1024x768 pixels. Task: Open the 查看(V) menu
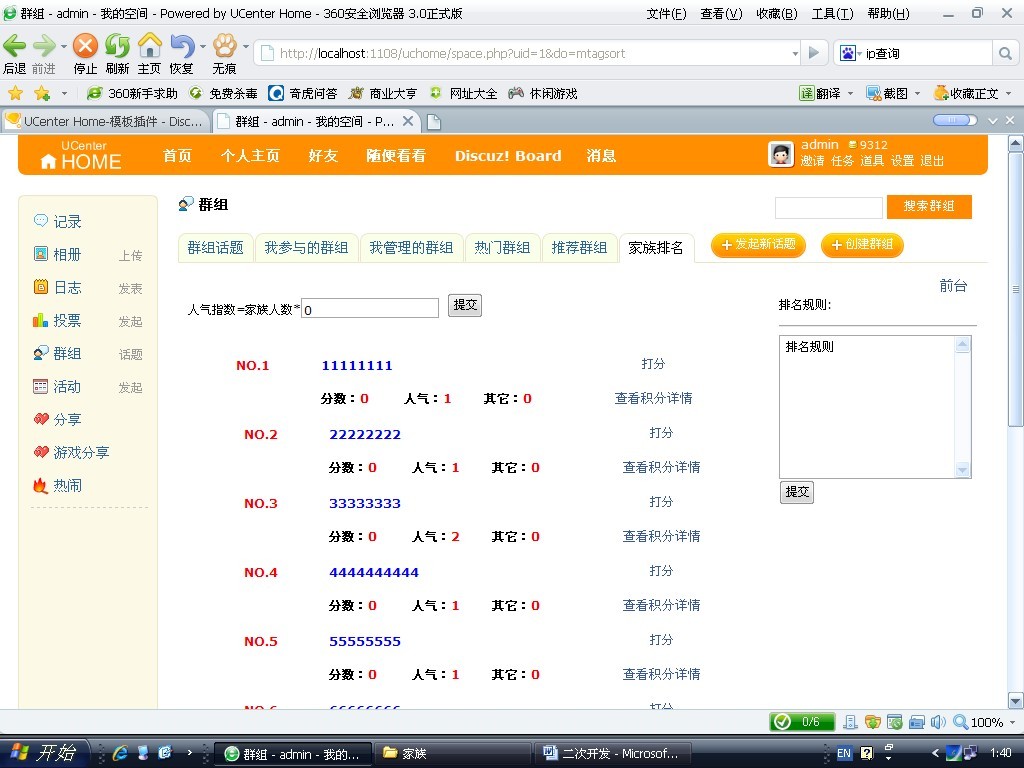[721, 14]
